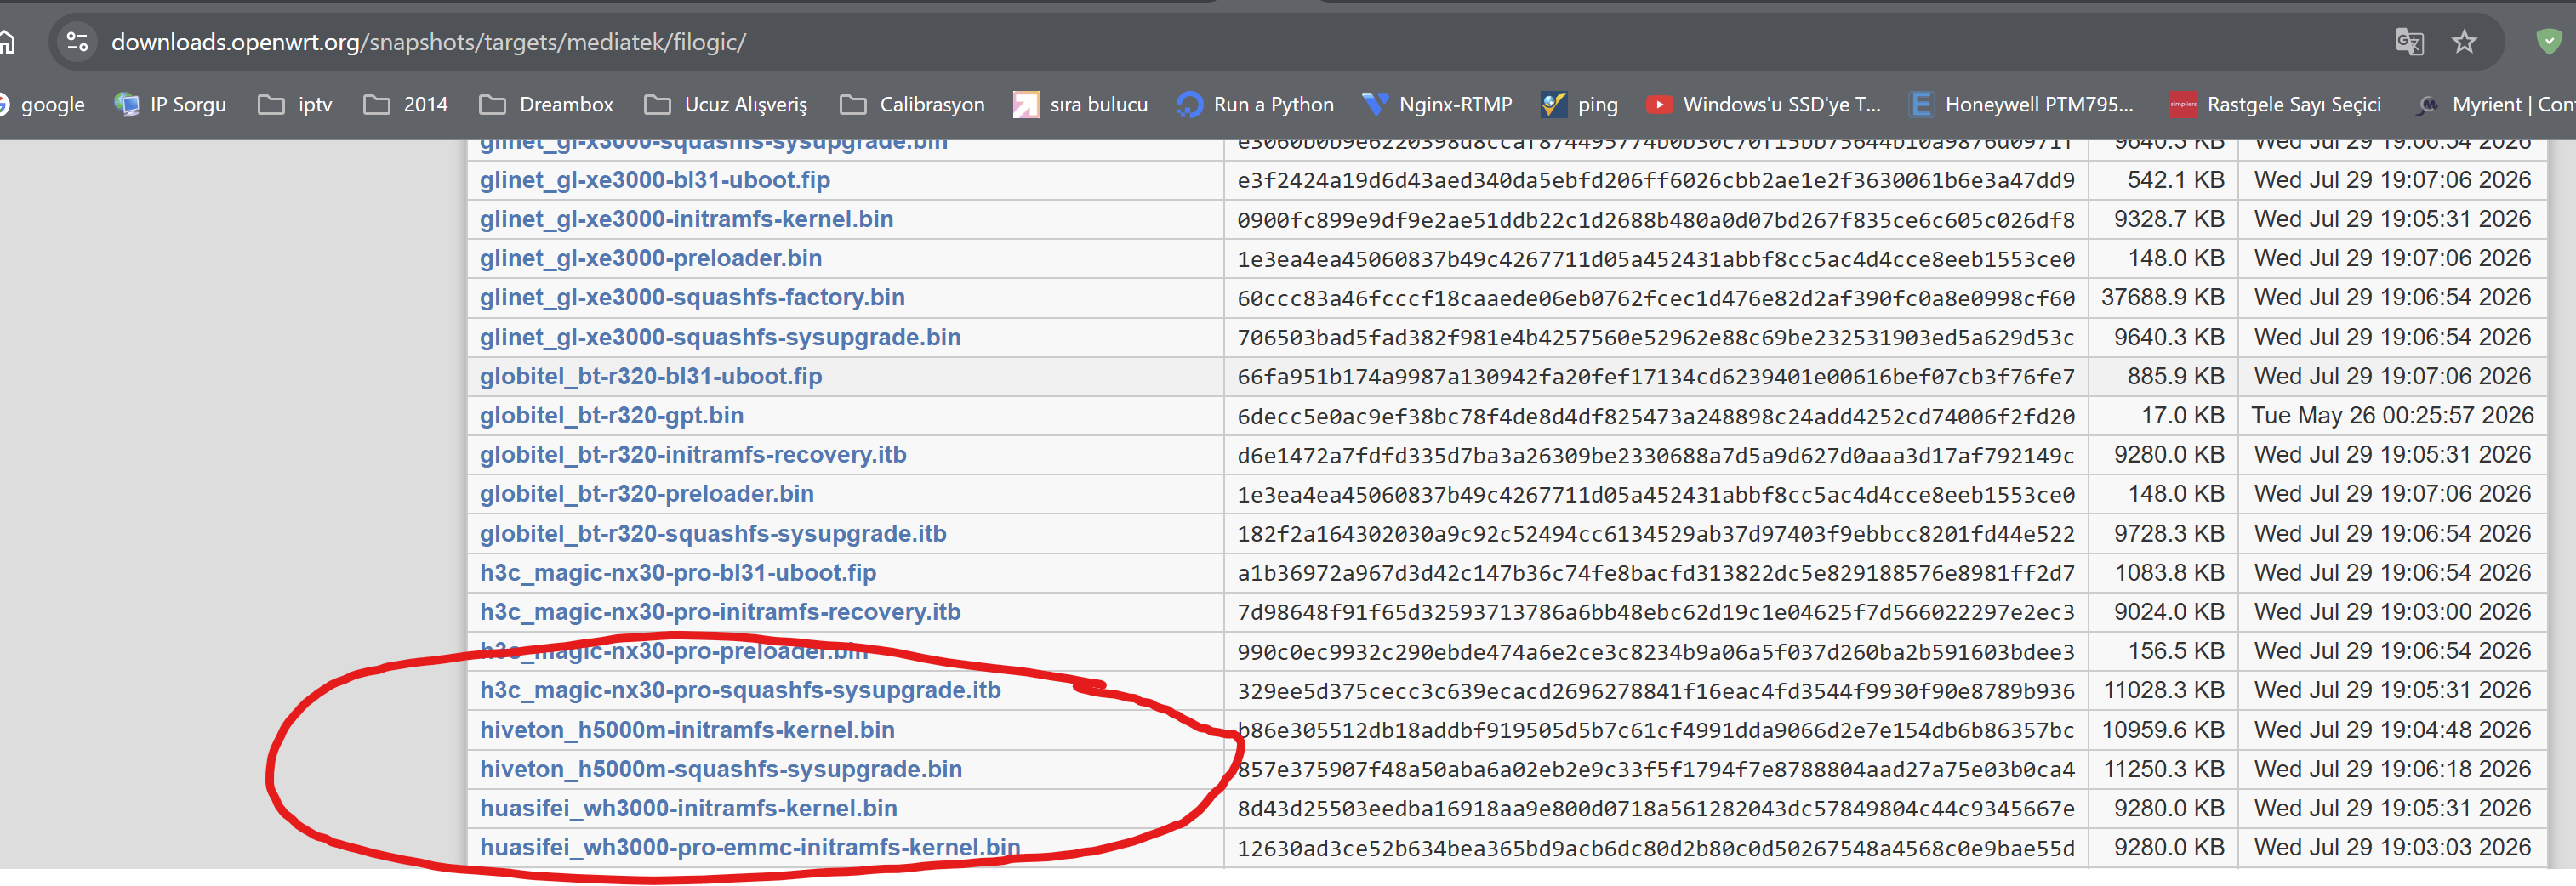This screenshot has width=2576, height=886.
Task: Click the 11028.3 KB size cell
Action: coord(2163,690)
